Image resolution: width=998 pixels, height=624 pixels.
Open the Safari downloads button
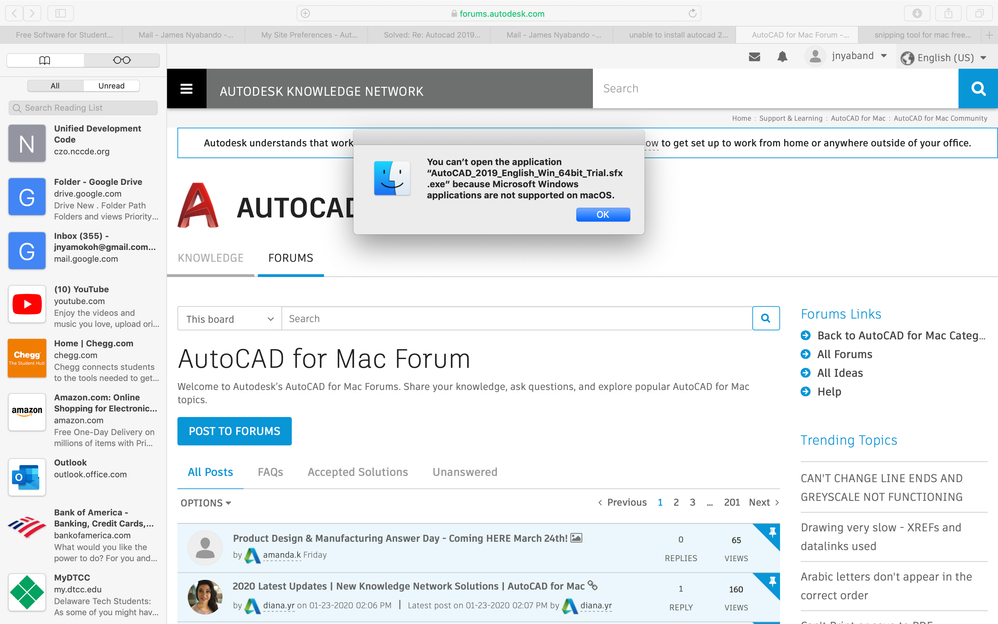click(x=917, y=13)
